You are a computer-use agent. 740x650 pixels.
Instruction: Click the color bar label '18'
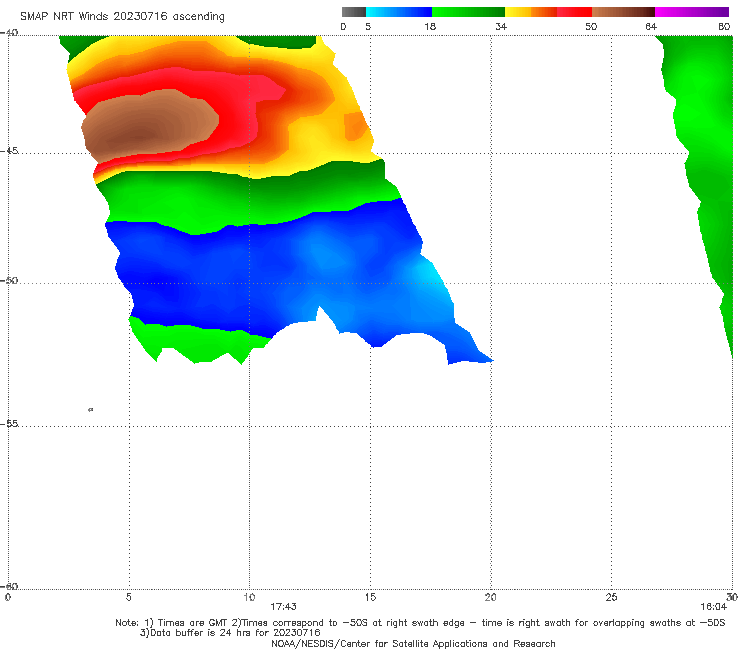pyautogui.click(x=430, y=26)
